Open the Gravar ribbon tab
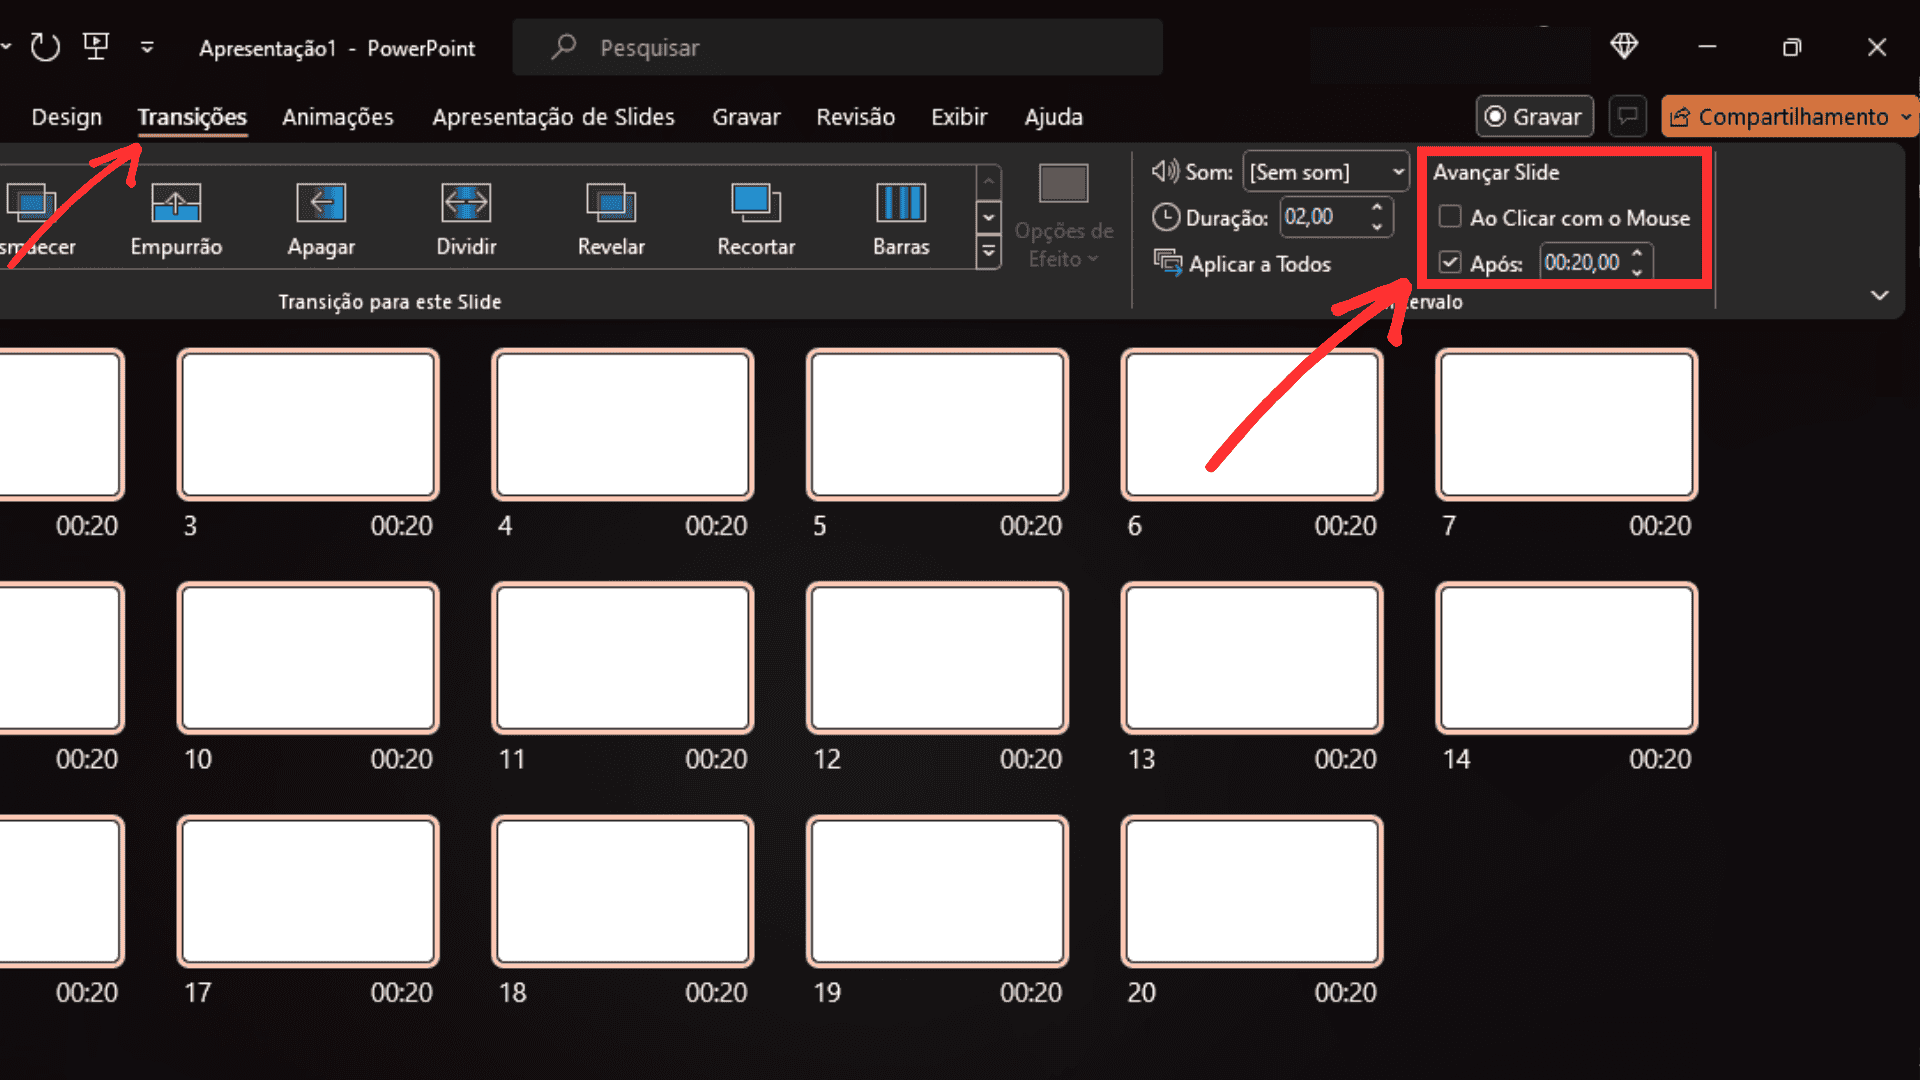The height and width of the screenshot is (1080, 1920). pos(746,117)
